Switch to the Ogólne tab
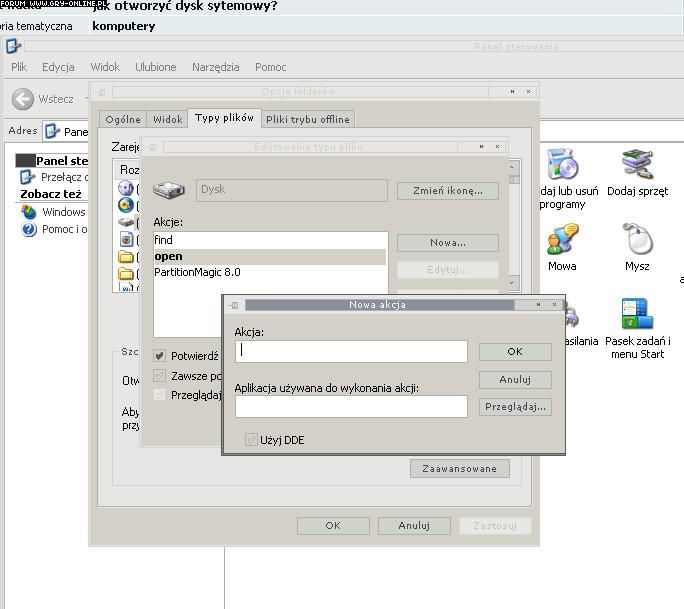The height and width of the screenshot is (609, 684). [x=123, y=119]
